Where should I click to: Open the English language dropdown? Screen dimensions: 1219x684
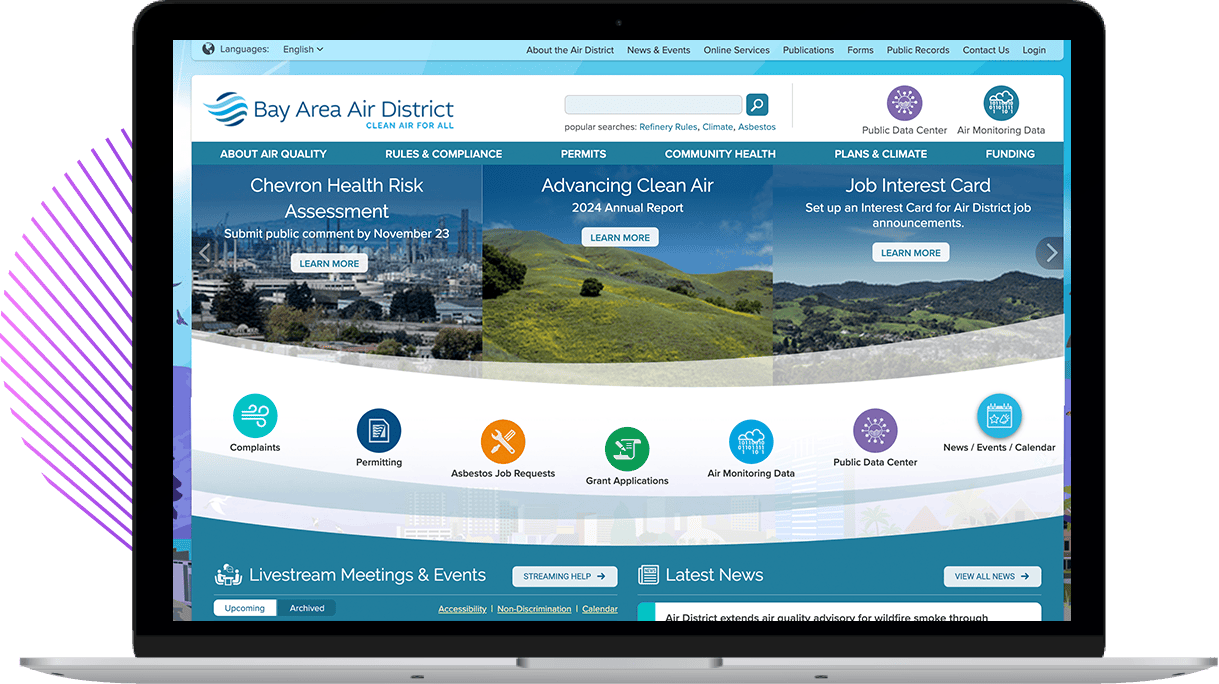pyautogui.click(x=303, y=49)
